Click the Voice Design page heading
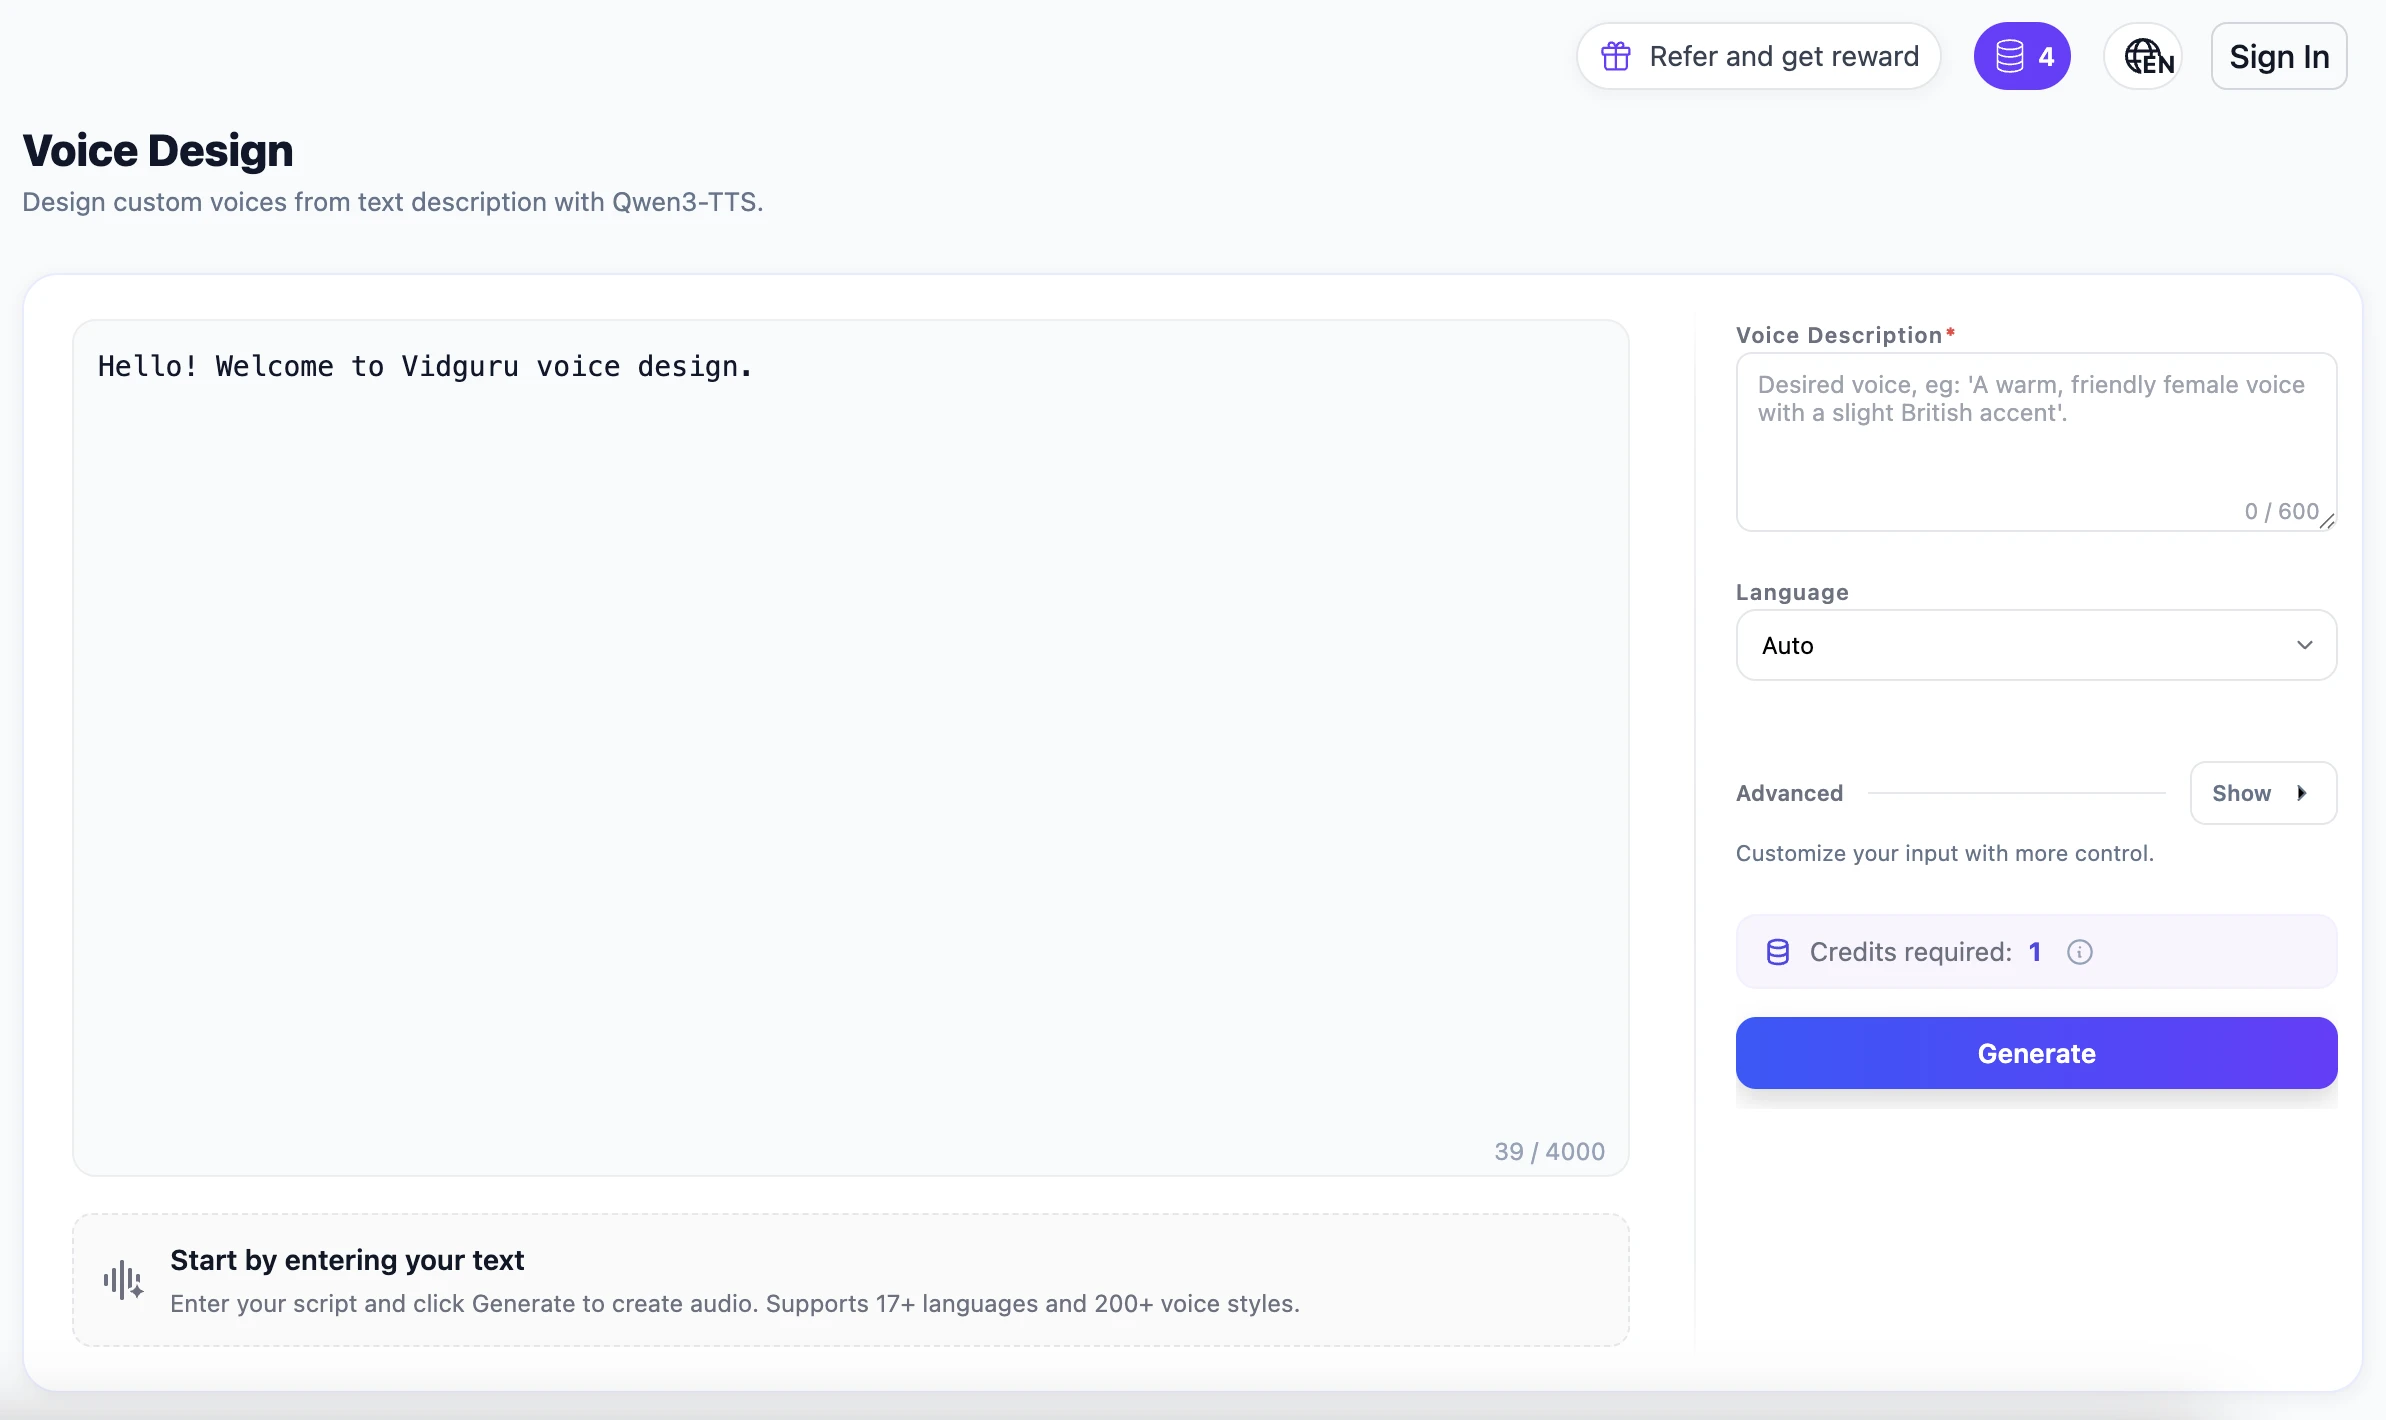2386x1420 pixels. pos(158,150)
